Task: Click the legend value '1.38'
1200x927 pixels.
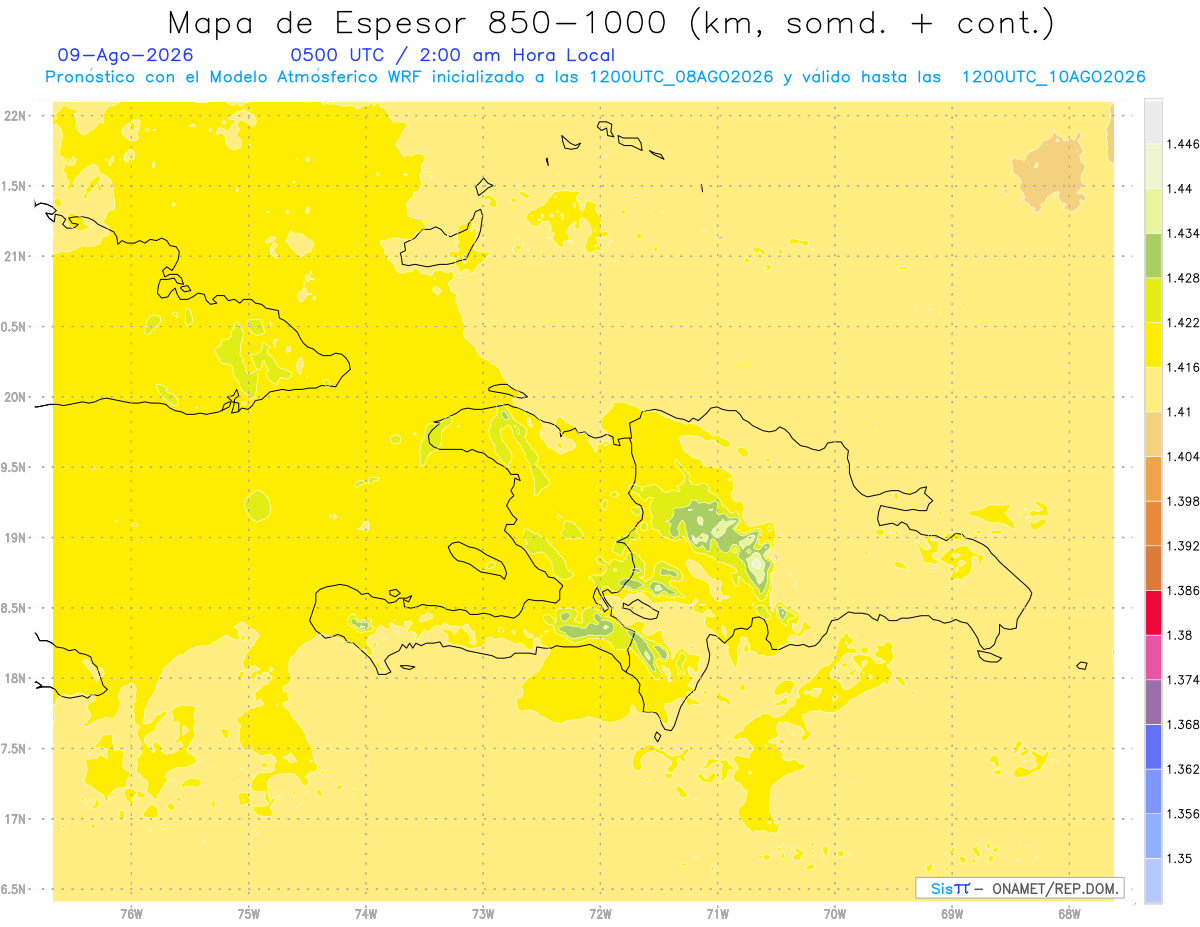Action: point(1180,635)
